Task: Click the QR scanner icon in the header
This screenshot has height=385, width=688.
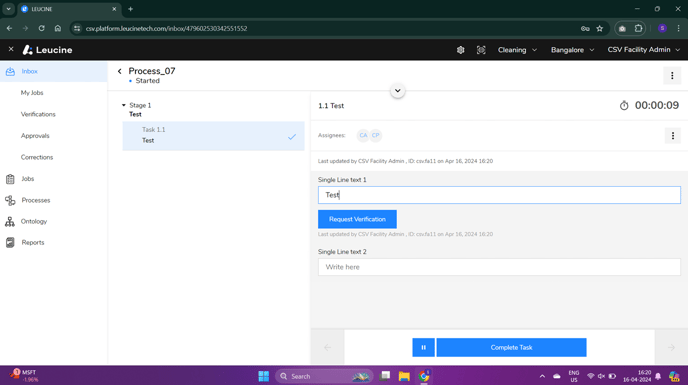Action: (481, 50)
